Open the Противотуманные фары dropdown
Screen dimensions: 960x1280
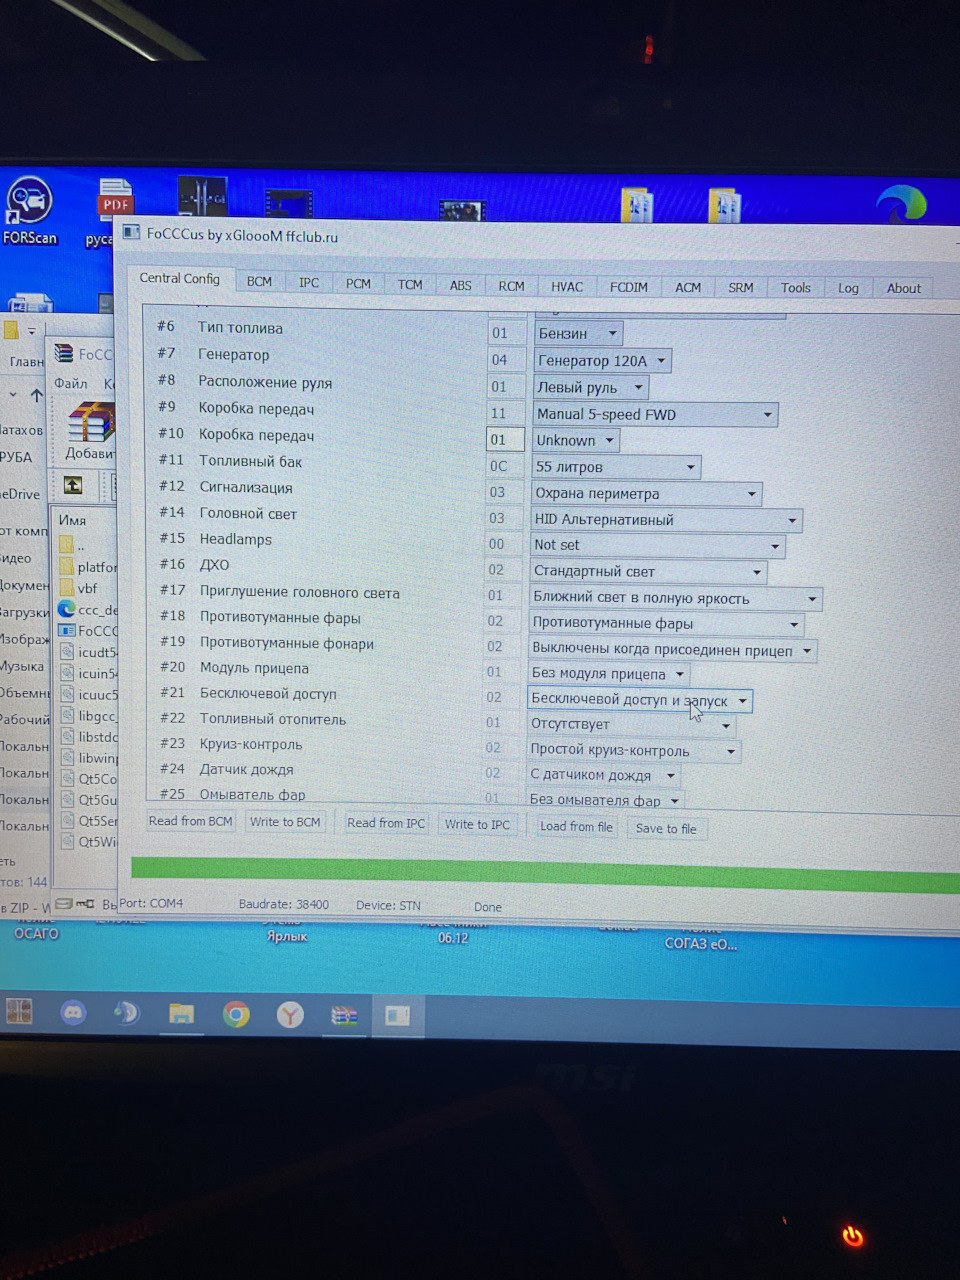tap(667, 623)
